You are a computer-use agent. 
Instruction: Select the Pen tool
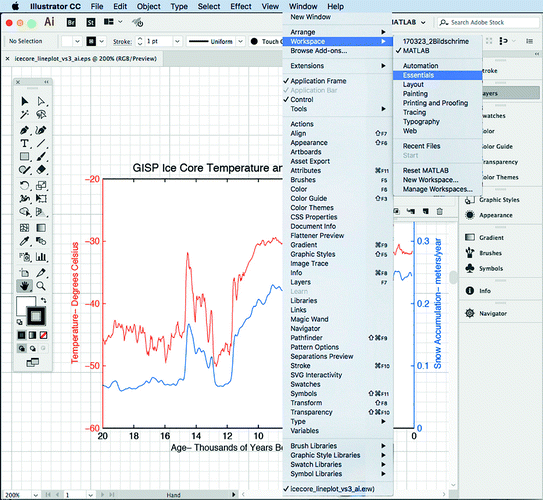(24, 130)
